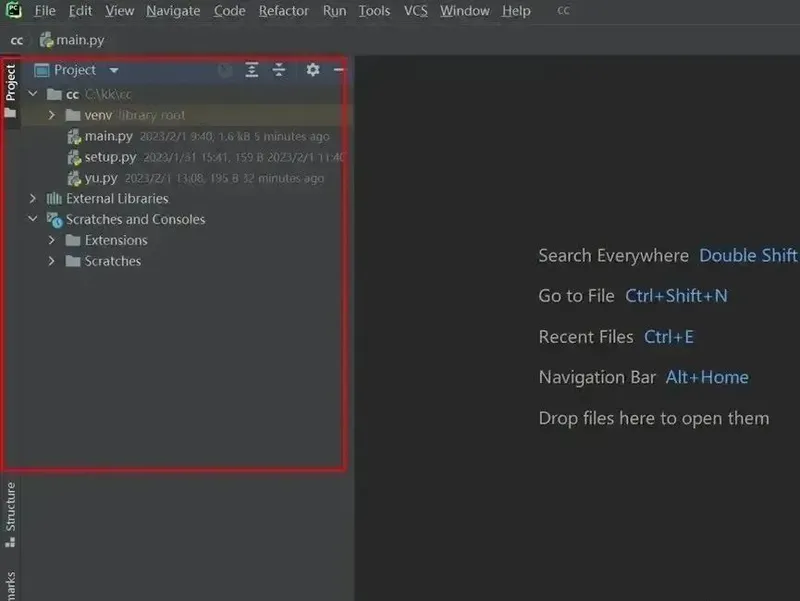800x601 pixels.
Task: Open the Project view dropdown
Action: point(114,71)
